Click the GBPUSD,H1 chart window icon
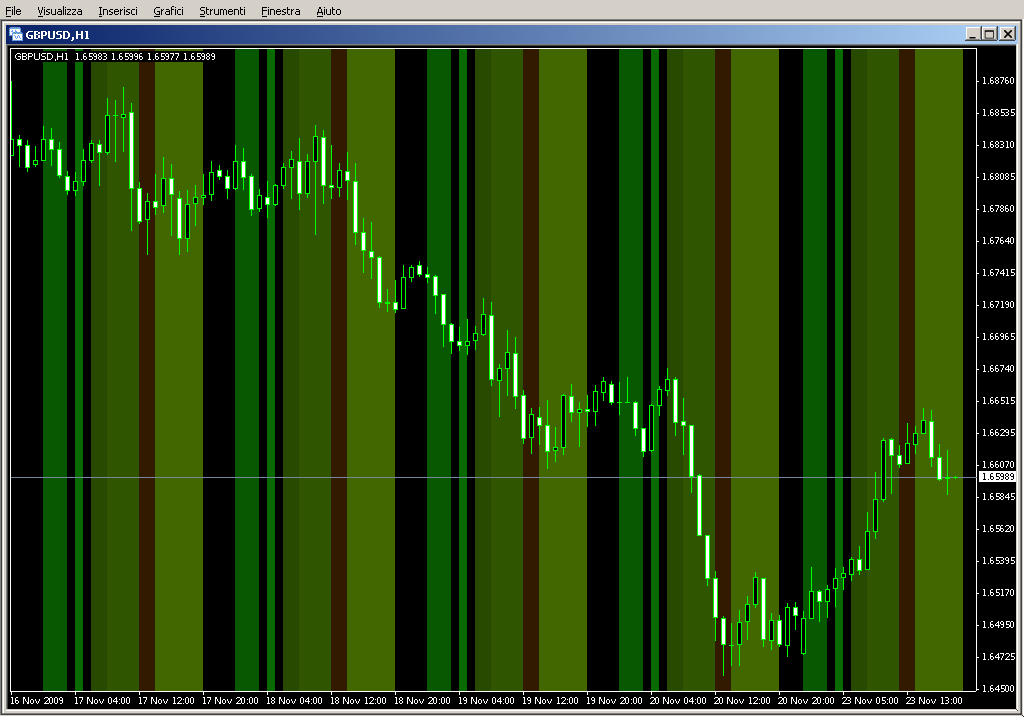 click(16, 35)
